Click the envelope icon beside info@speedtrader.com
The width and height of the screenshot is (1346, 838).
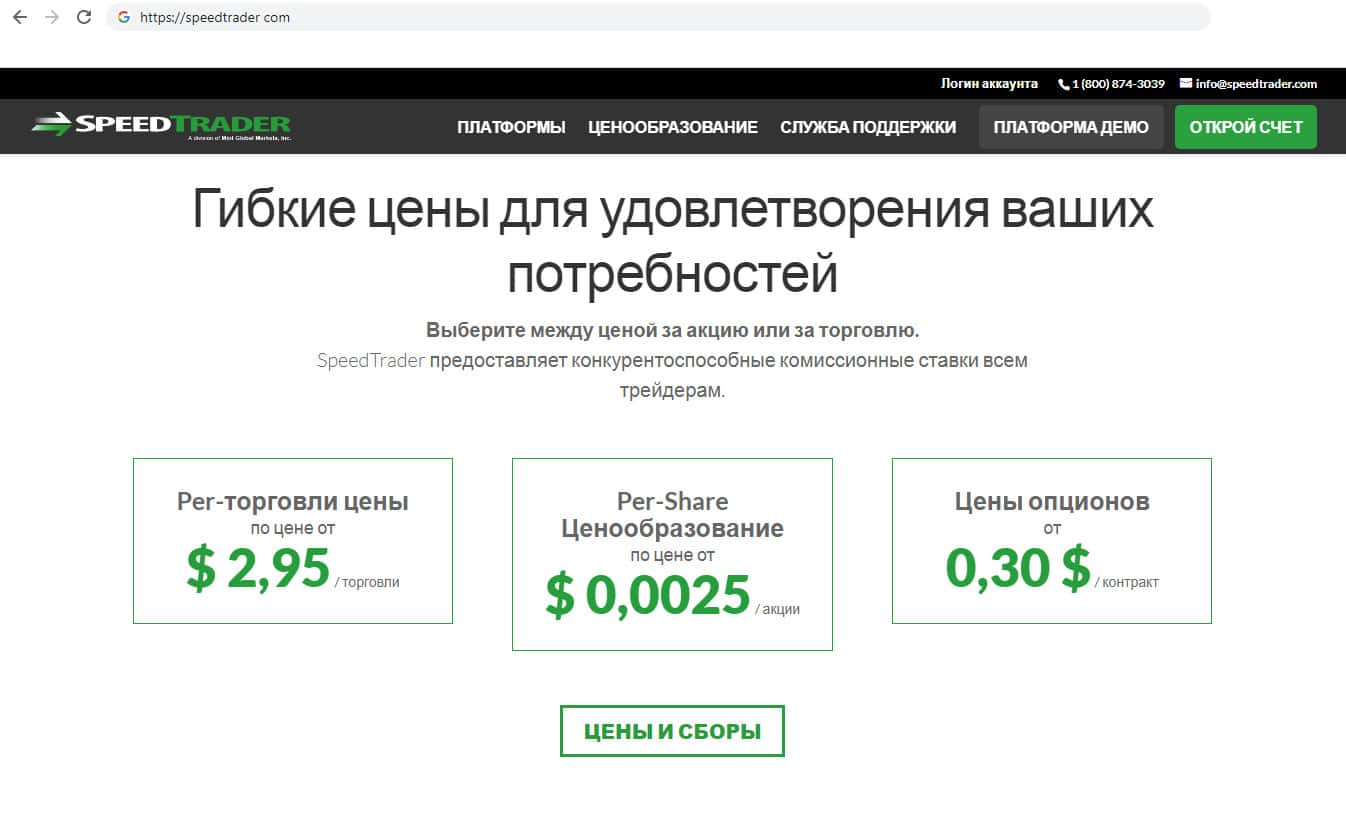1186,83
